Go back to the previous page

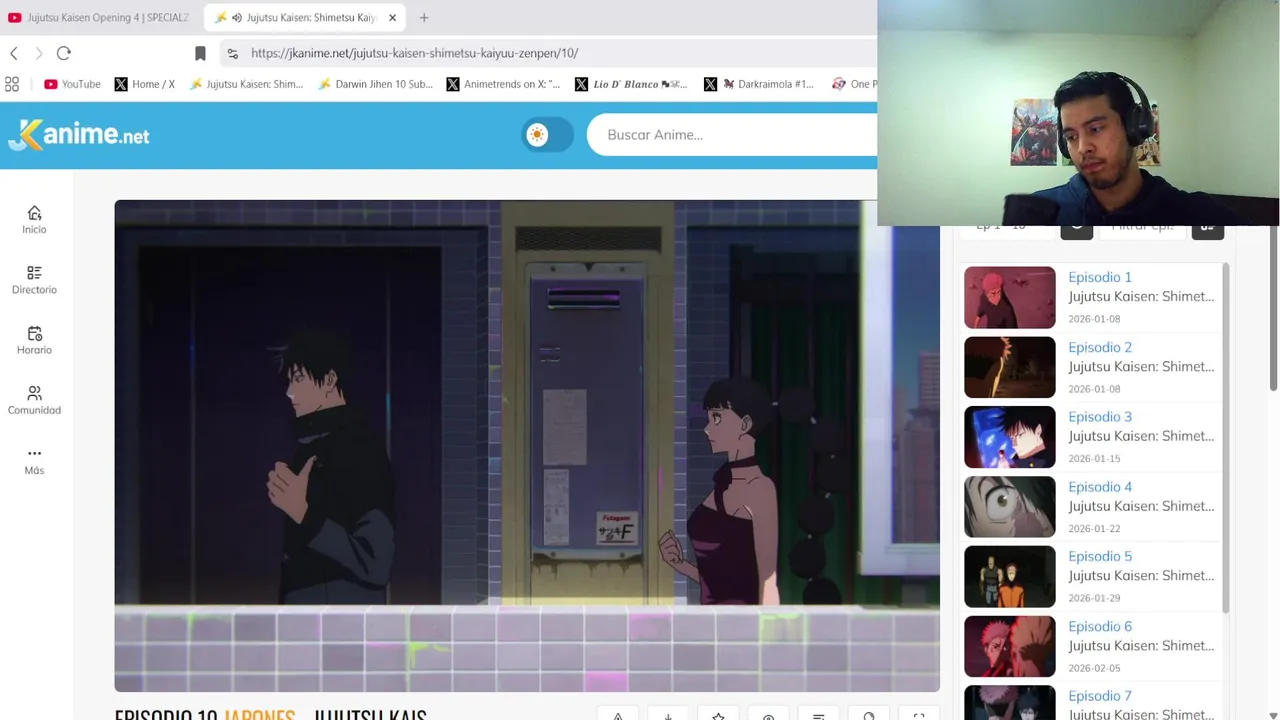pyautogui.click(x=14, y=53)
